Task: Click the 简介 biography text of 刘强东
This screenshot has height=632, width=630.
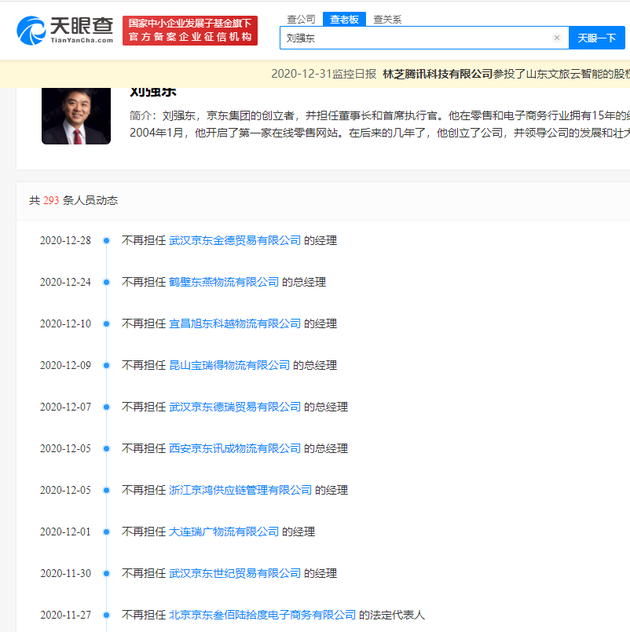Action: click(x=379, y=124)
